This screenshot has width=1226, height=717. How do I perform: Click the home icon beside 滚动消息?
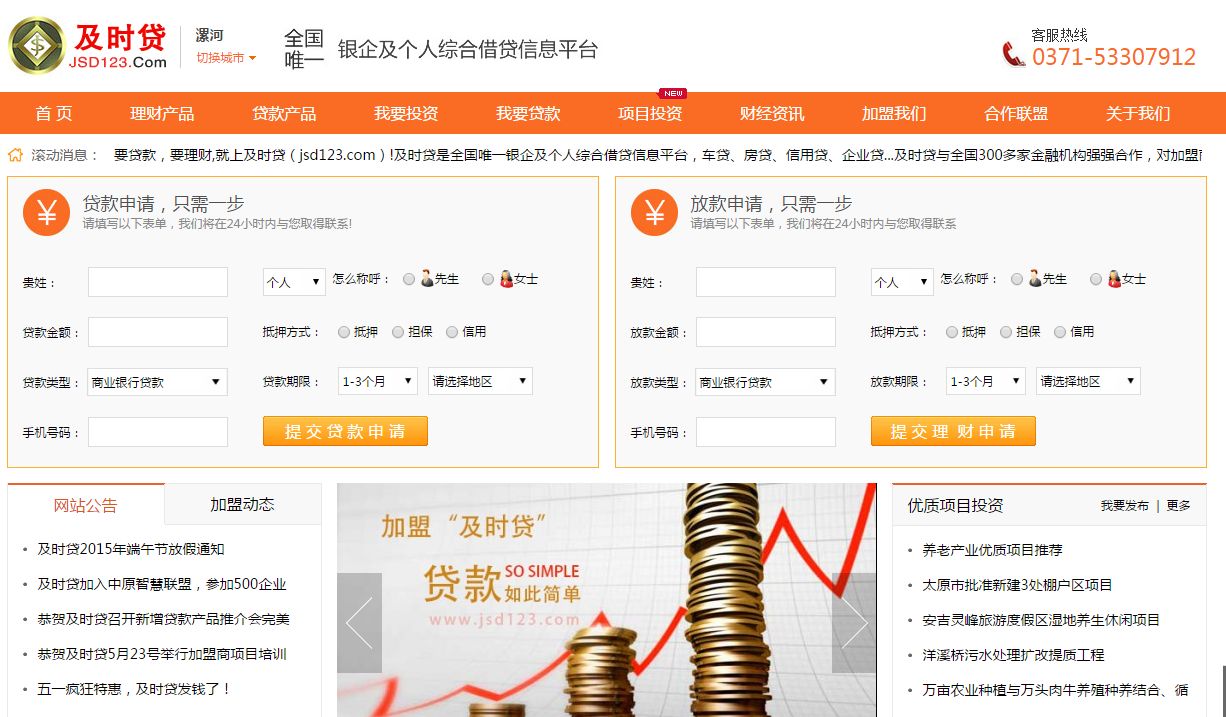(x=16, y=155)
